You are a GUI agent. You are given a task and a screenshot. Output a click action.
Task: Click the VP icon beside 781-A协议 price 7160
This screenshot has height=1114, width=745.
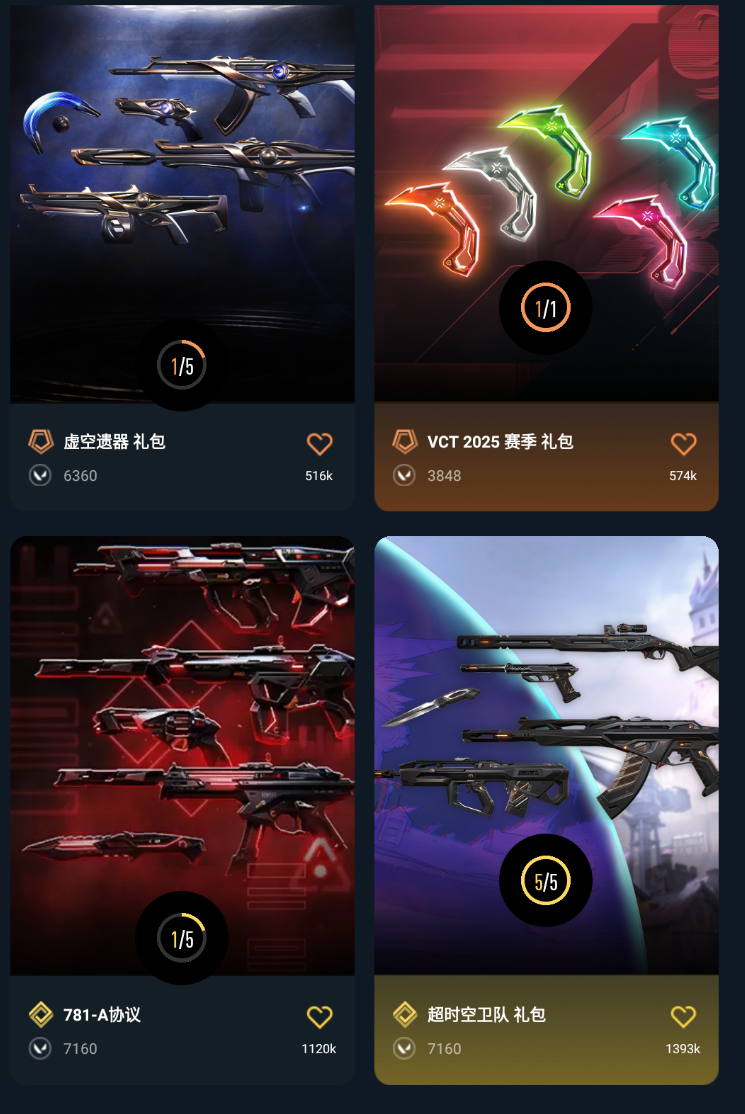pyautogui.click(x=40, y=1048)
